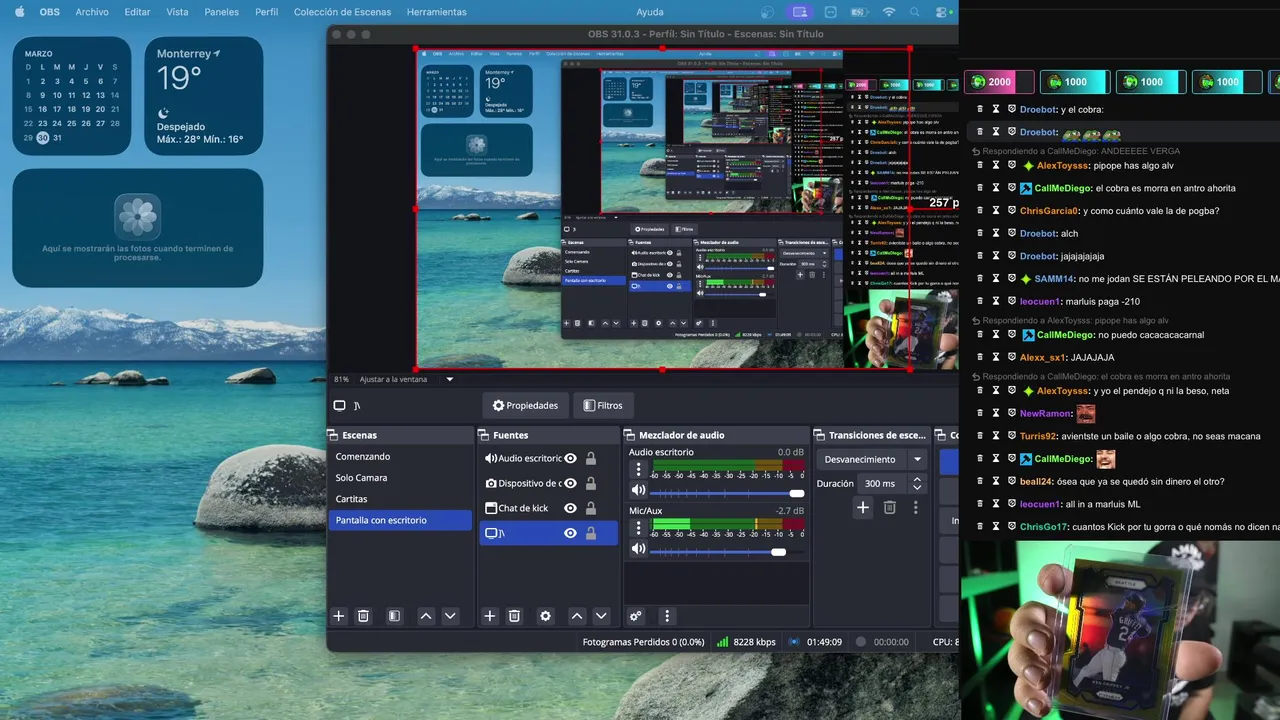Viewport: 1280px width, 720px height.
Task: Hide the Chat de kick source
Action: coord(570,508)
